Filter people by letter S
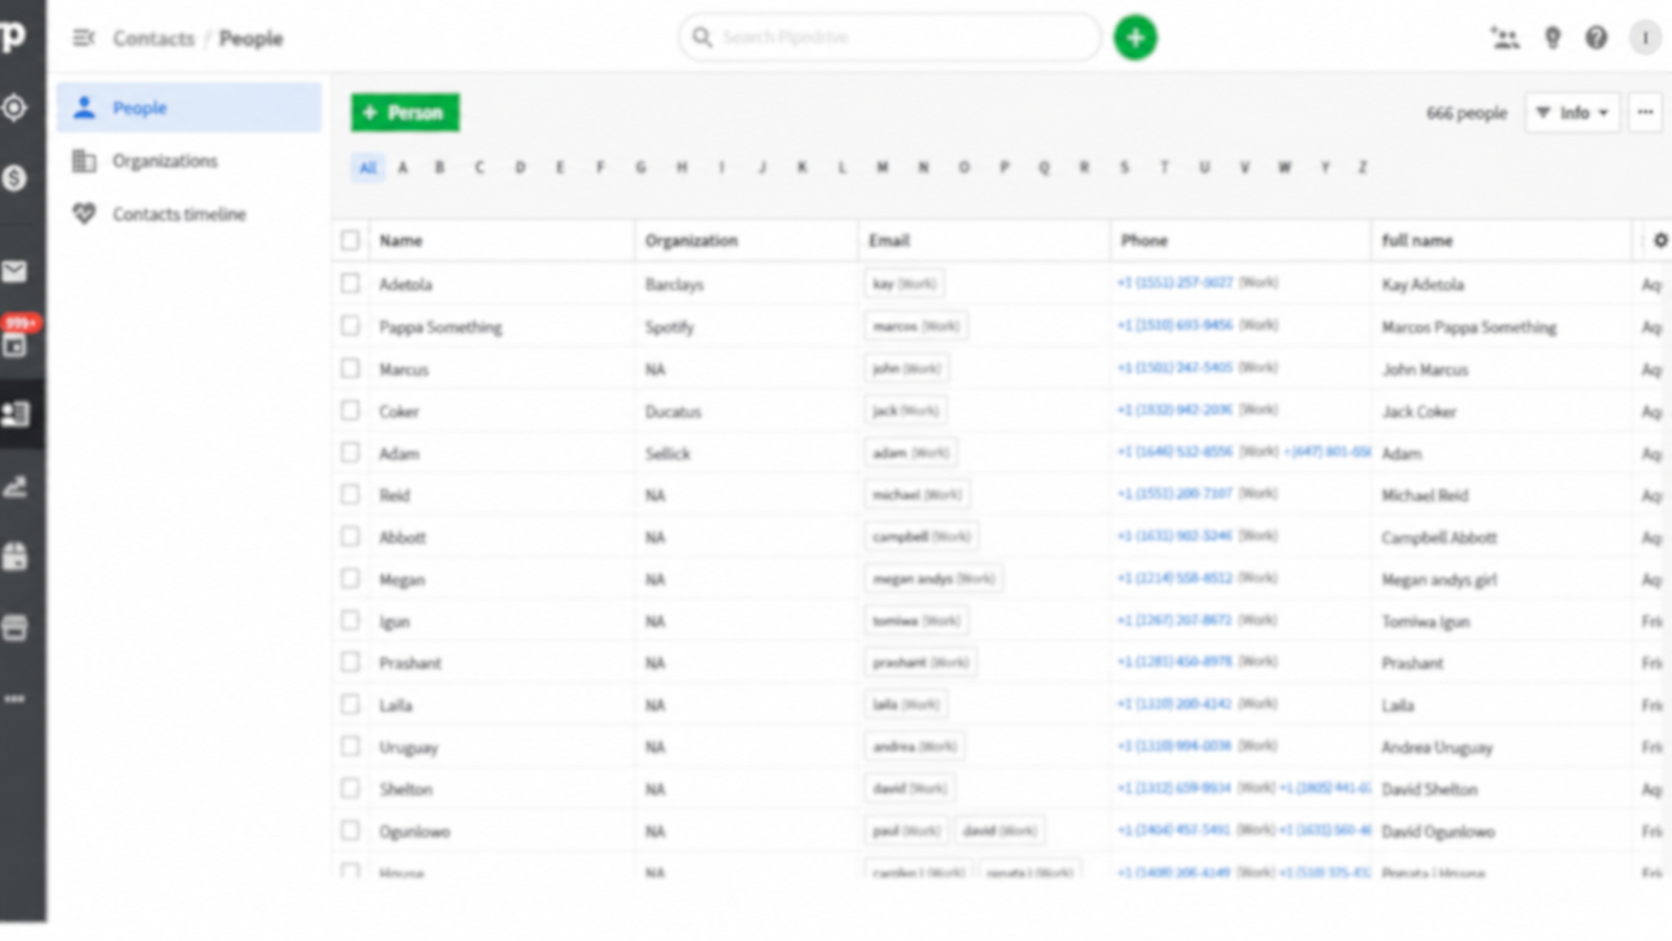Screen dimensions: 1672x941 1124,167
